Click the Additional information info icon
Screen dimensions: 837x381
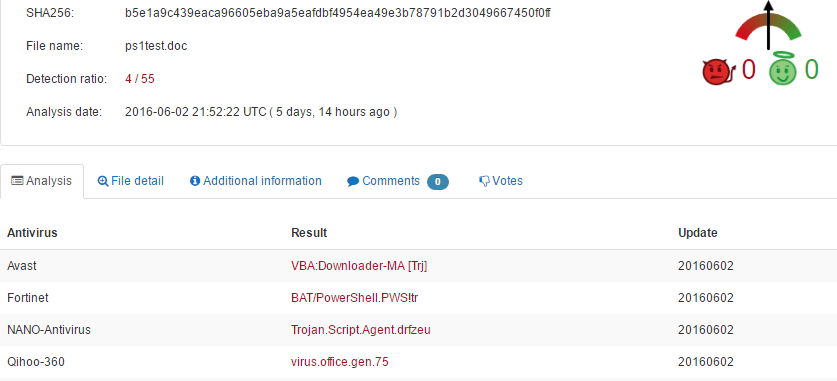tap(195, 181)
